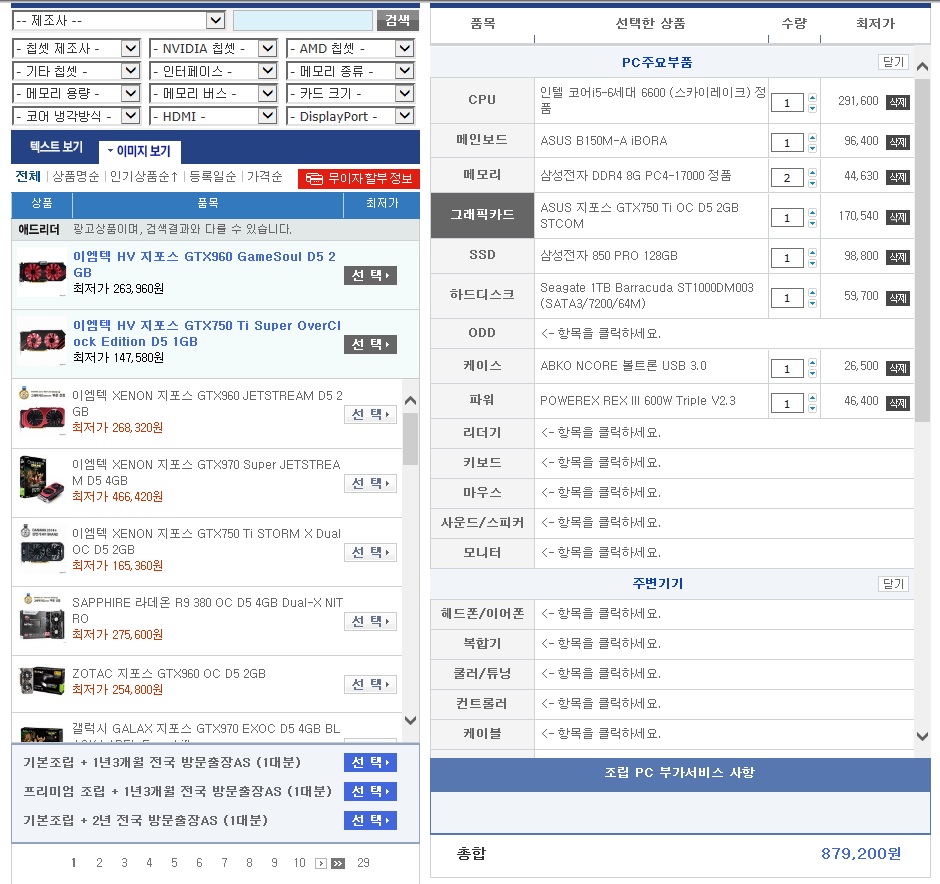The image size is (940, 884).
Task: Open the 제조사 manufacturer dropdown
Action: tap(118, 20)
